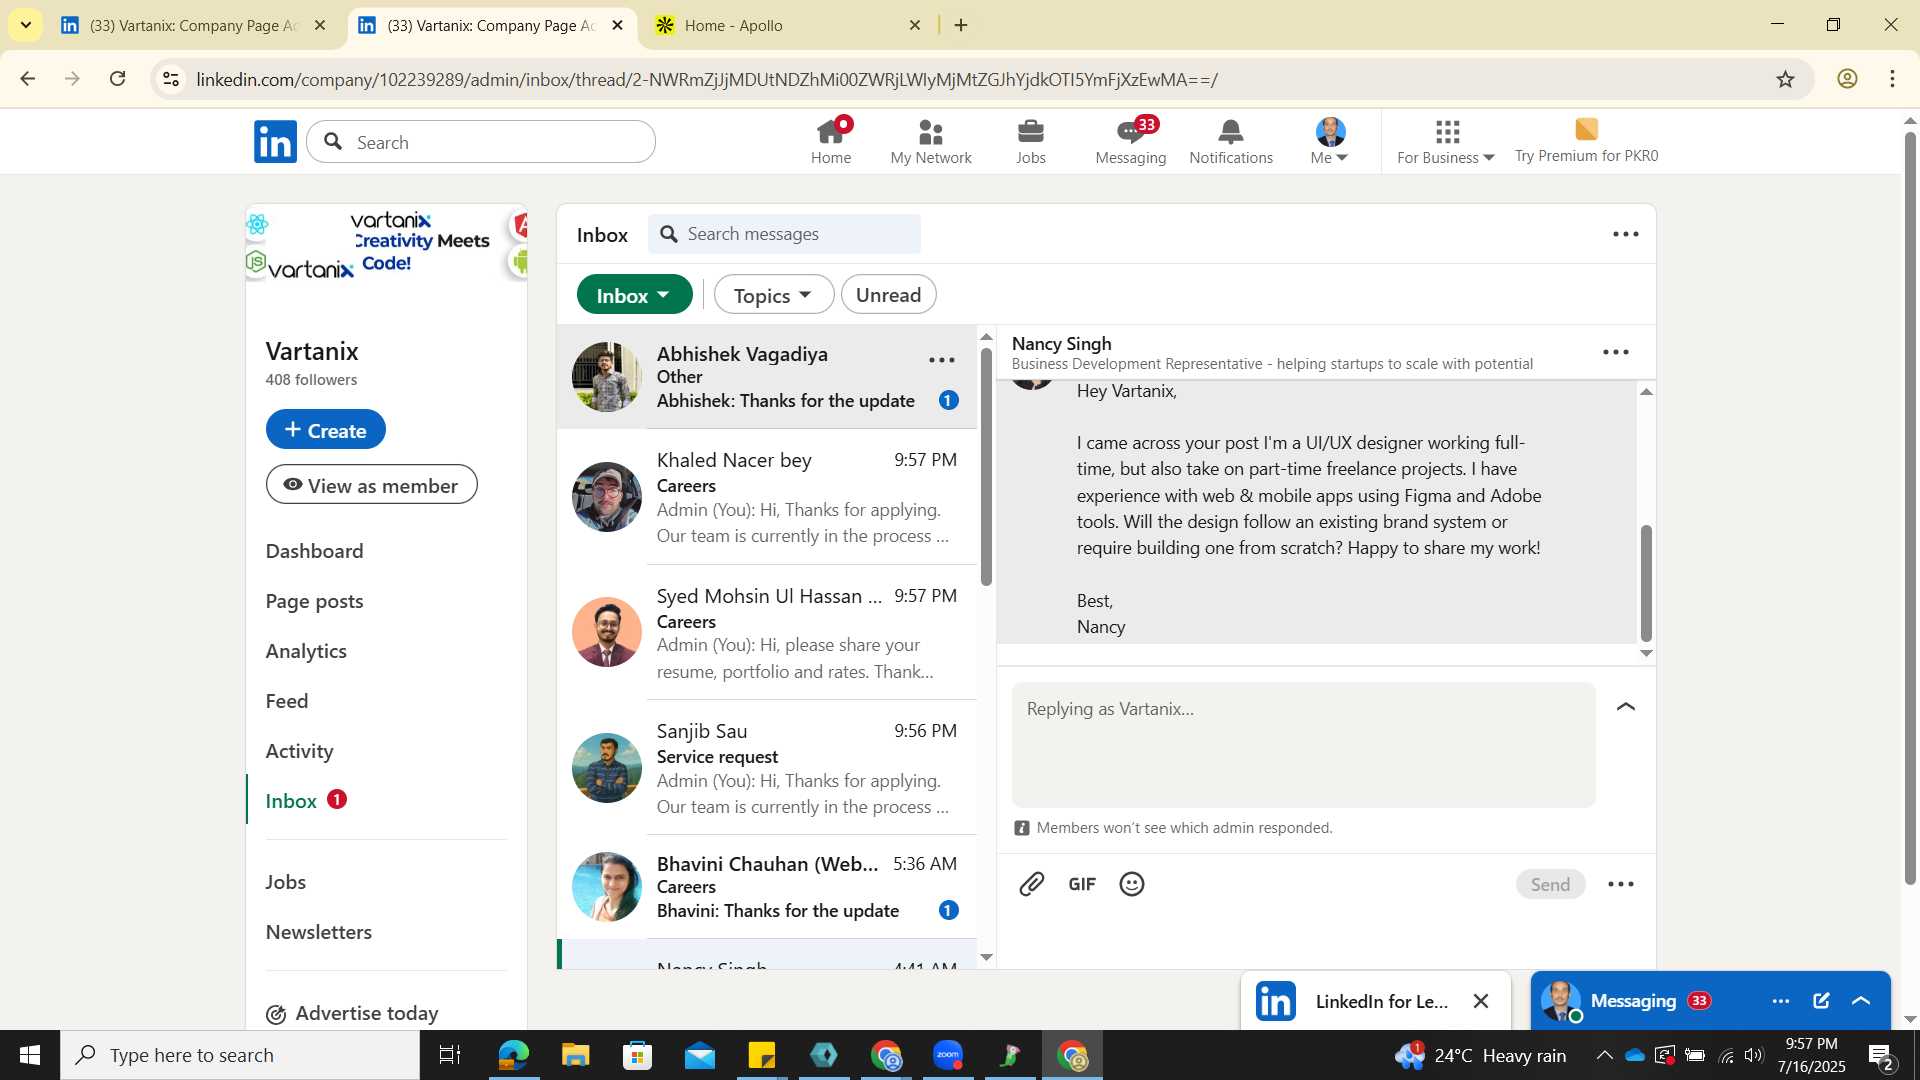The width and height of the screenshot is (1920, 1080).
Task: Open Newsletters section
Action: [319, 932]
